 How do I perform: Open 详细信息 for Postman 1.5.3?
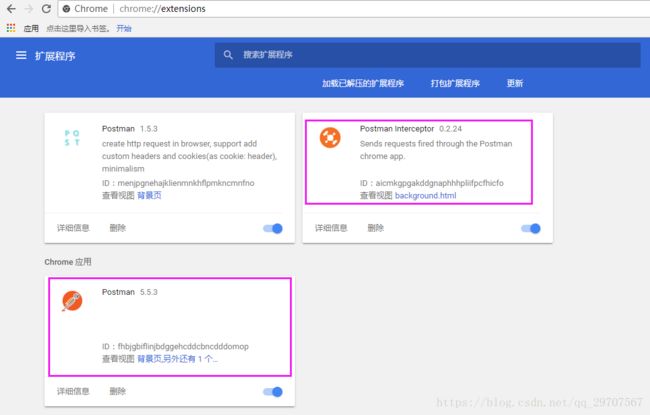(73, 228)
